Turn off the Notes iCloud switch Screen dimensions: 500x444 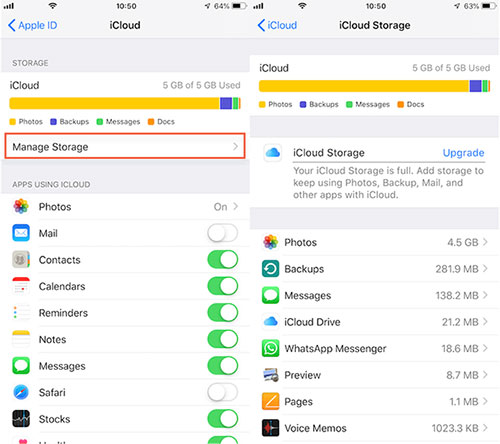222,339
